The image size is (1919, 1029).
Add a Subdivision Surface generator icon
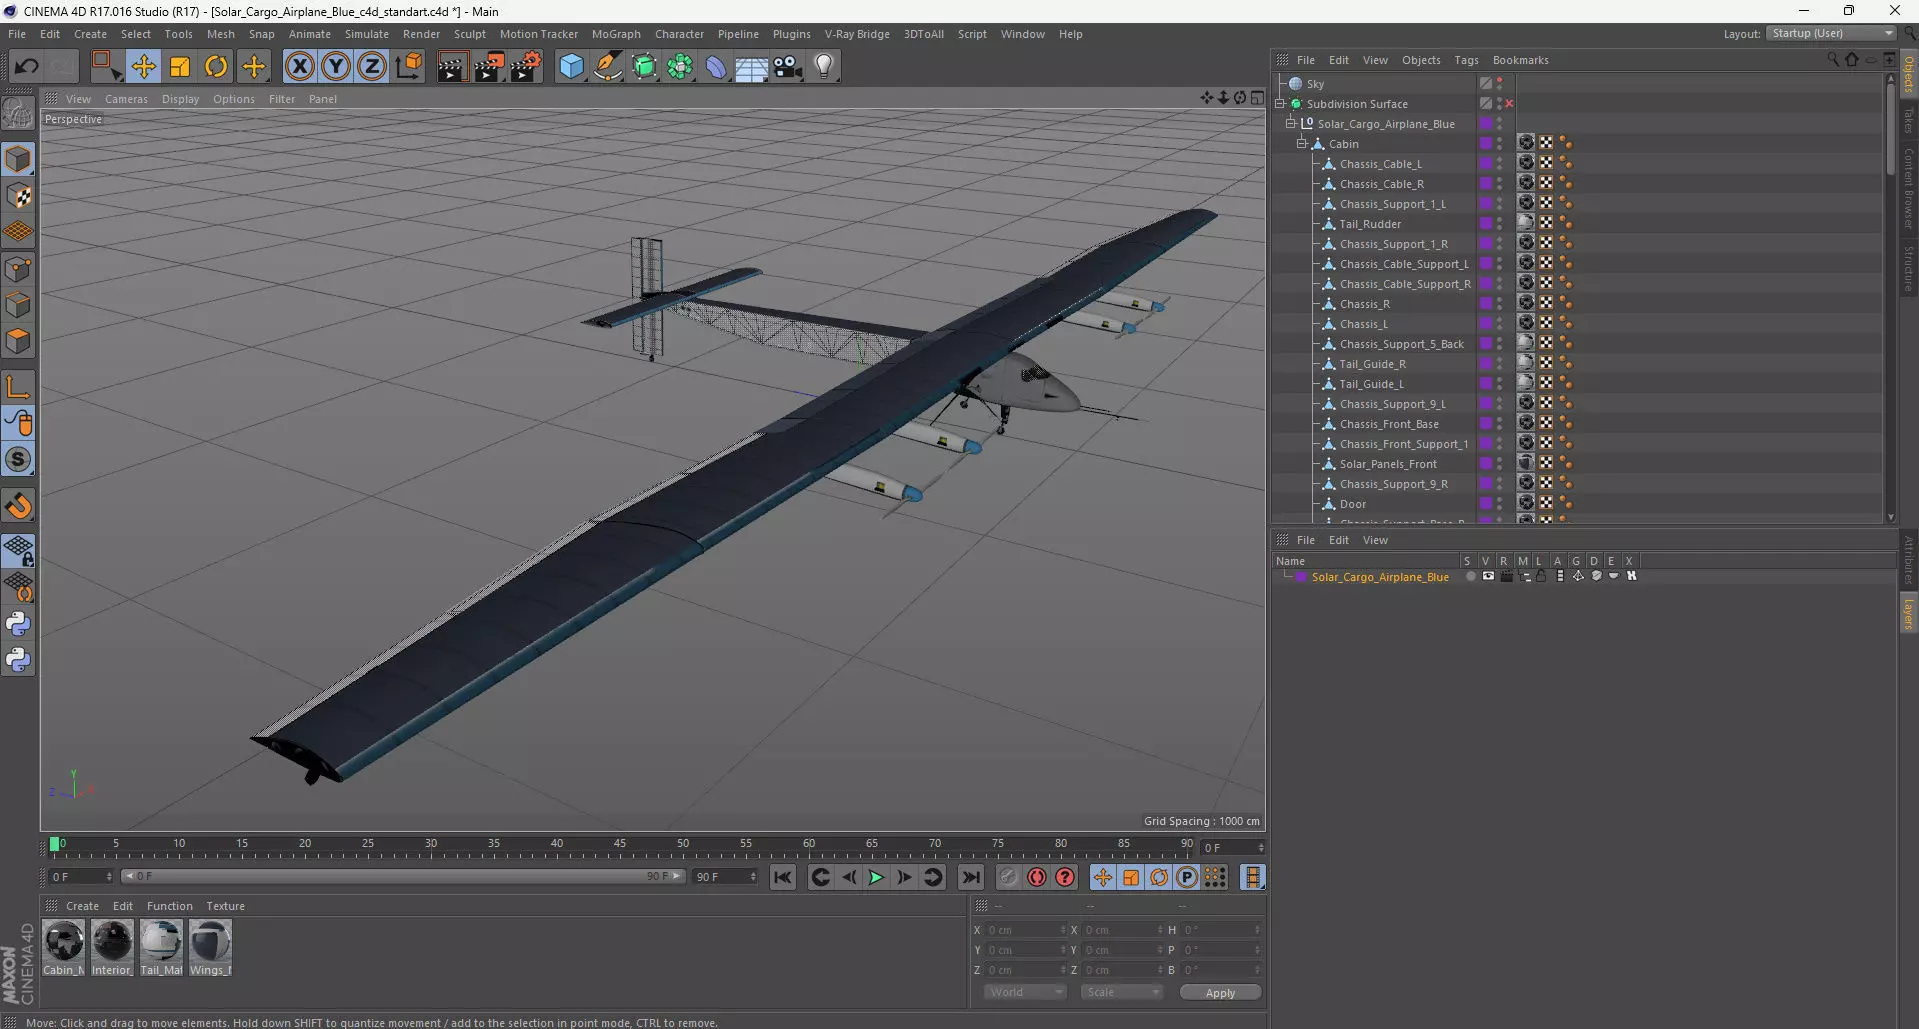[644, 67]
